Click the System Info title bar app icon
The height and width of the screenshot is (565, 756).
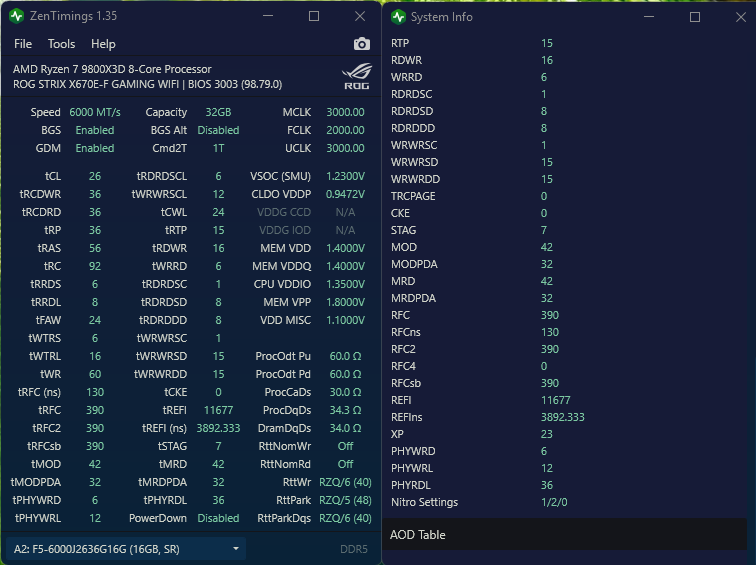click(x=398, y=17)
